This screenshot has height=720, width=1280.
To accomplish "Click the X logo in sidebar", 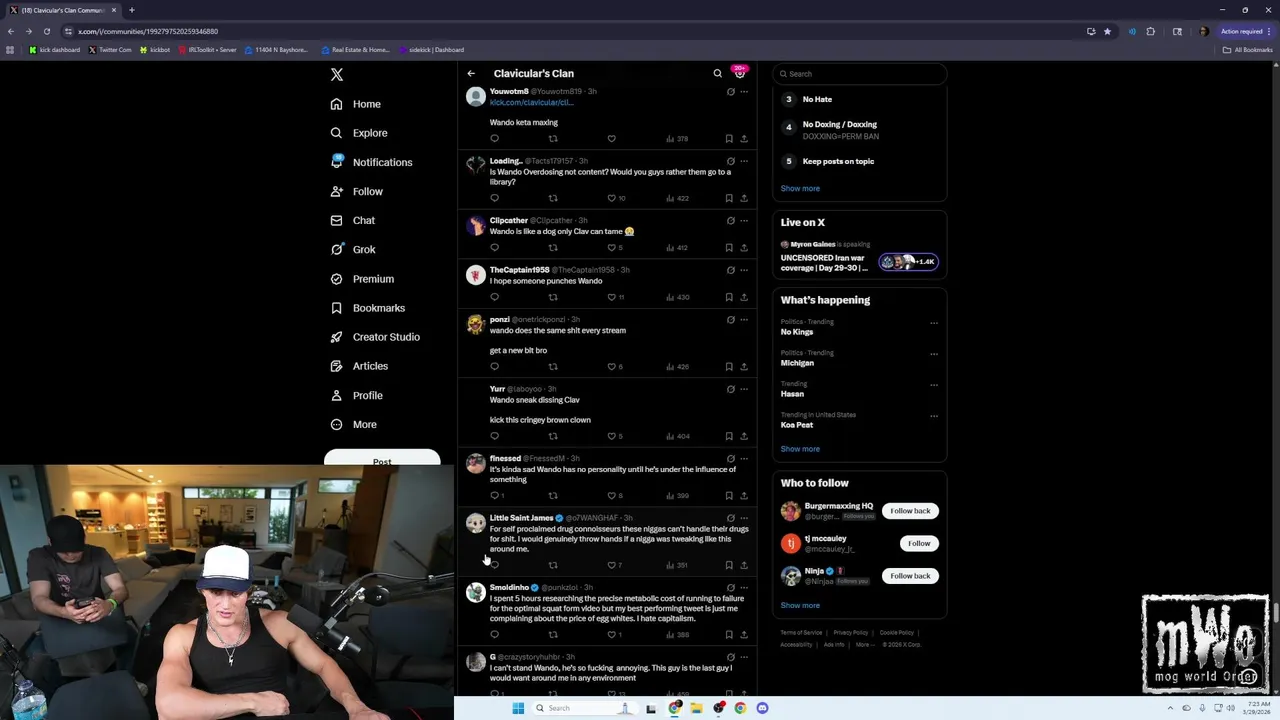I will 337,74.
